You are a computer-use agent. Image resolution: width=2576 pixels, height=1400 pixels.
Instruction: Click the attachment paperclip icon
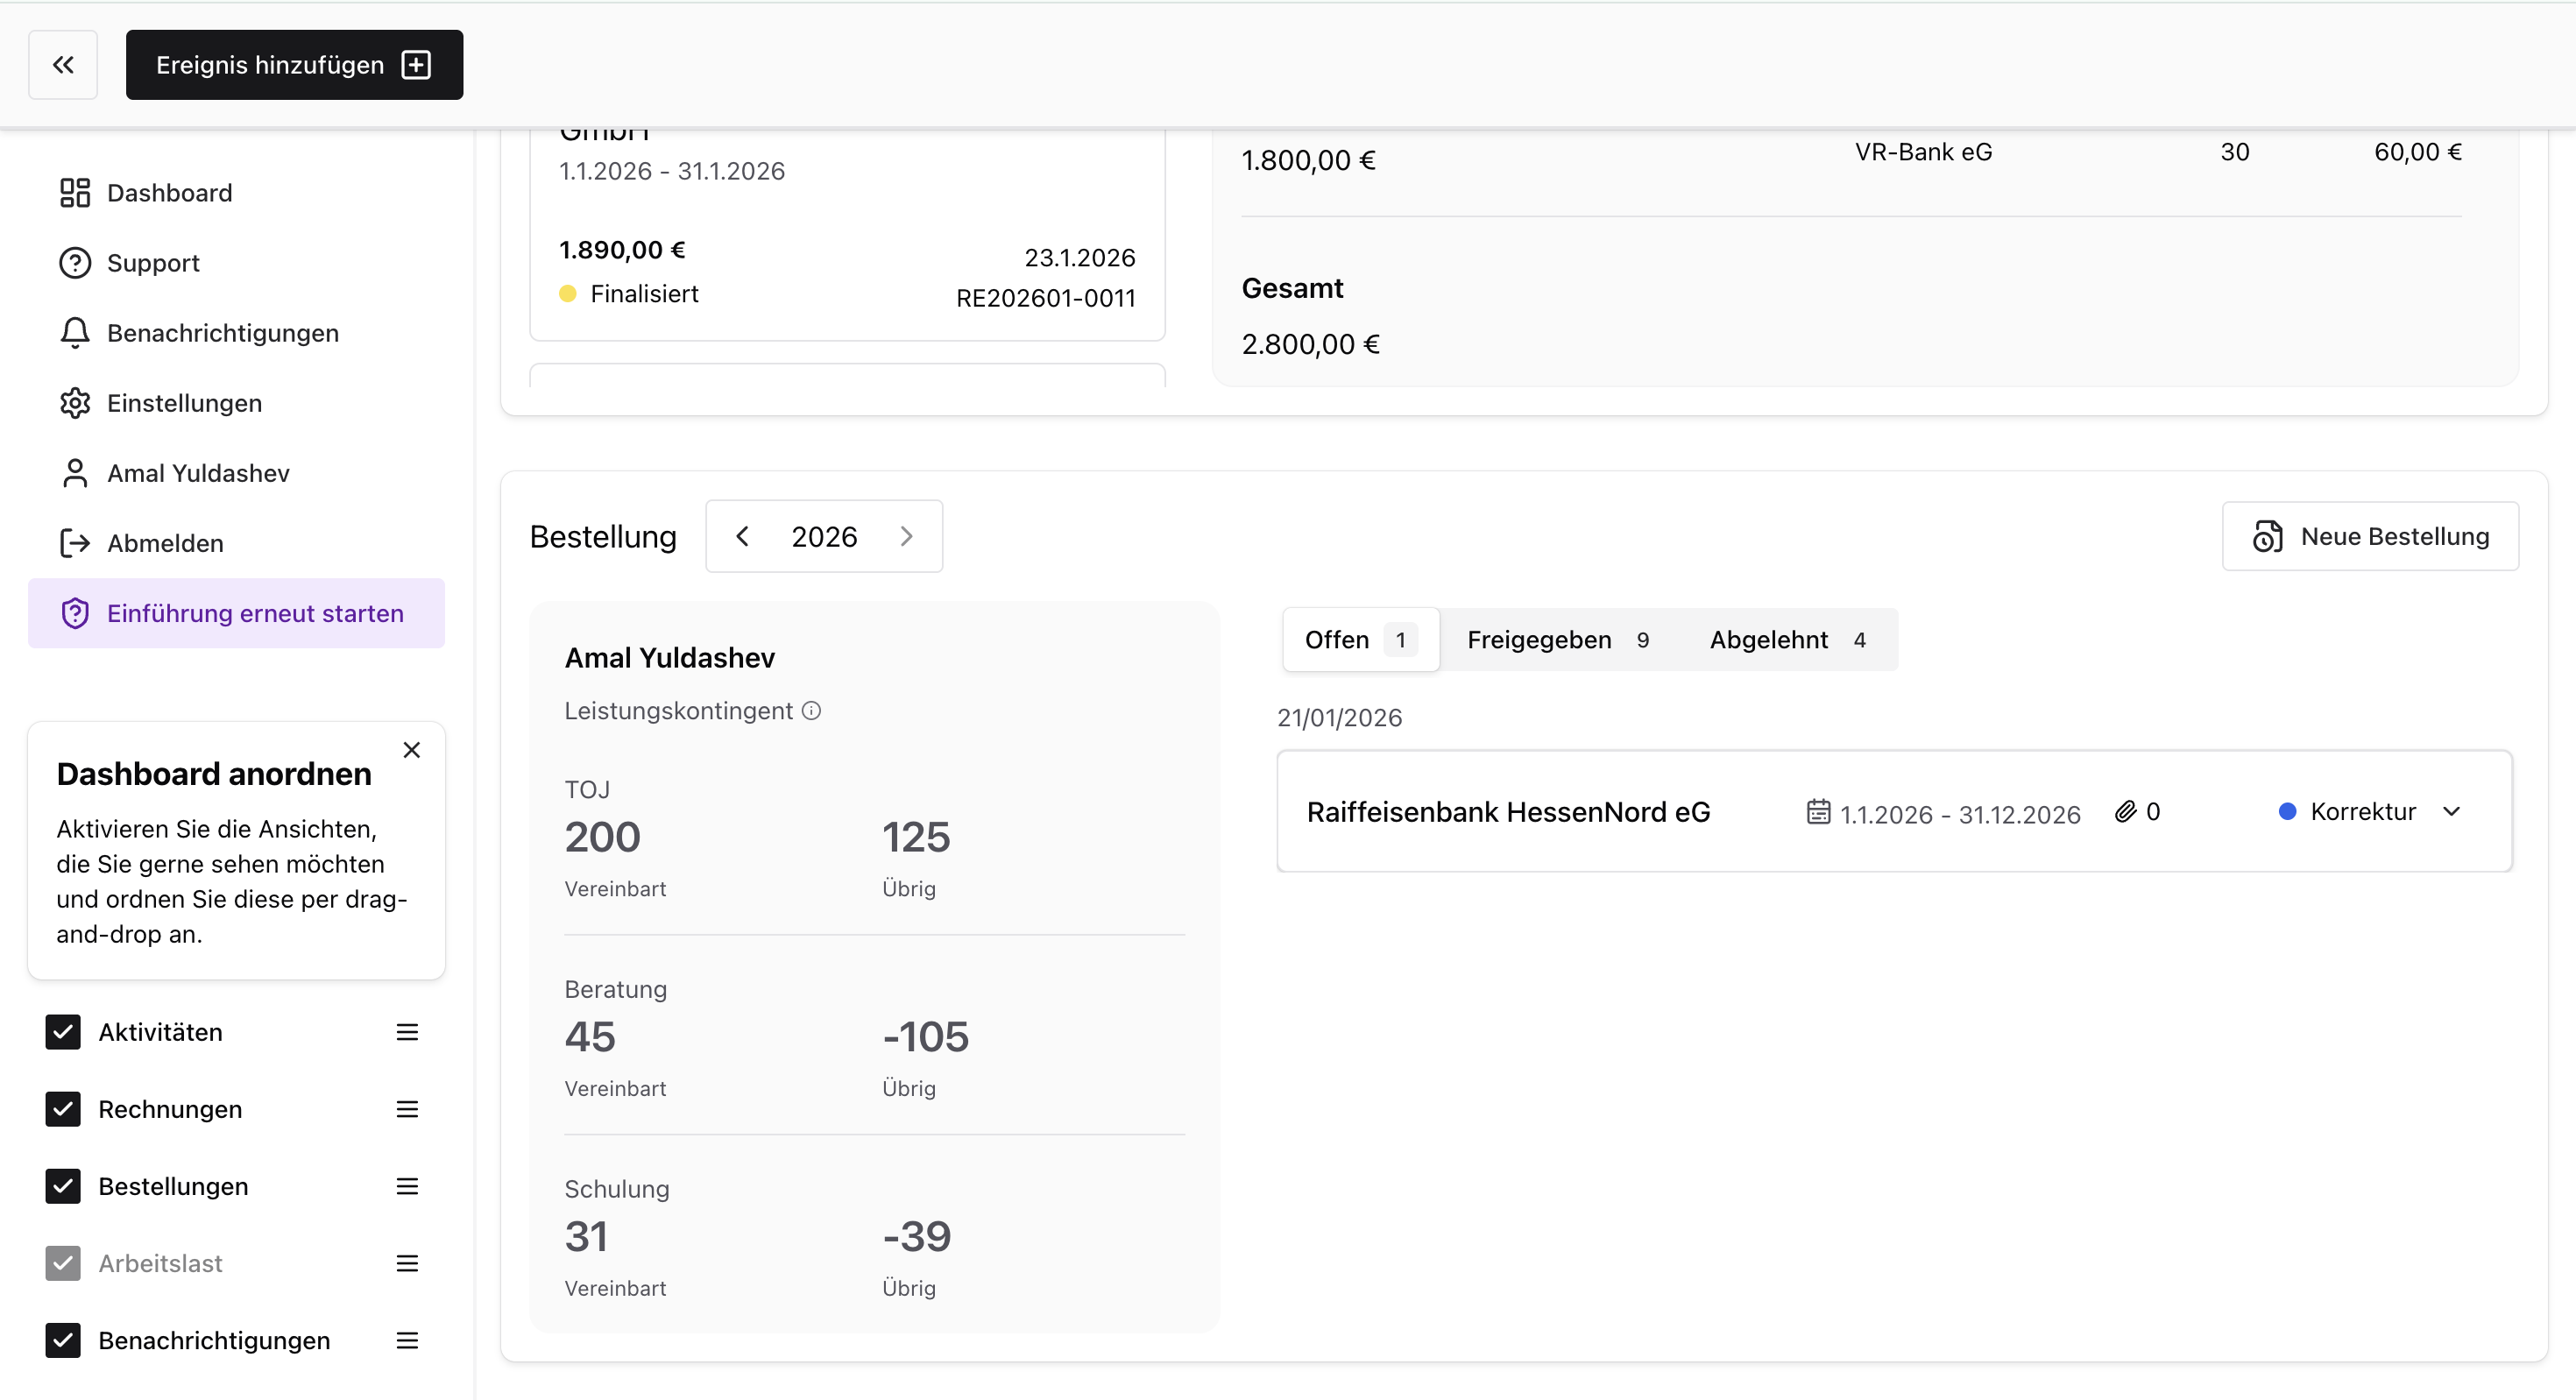point(2125,812)
